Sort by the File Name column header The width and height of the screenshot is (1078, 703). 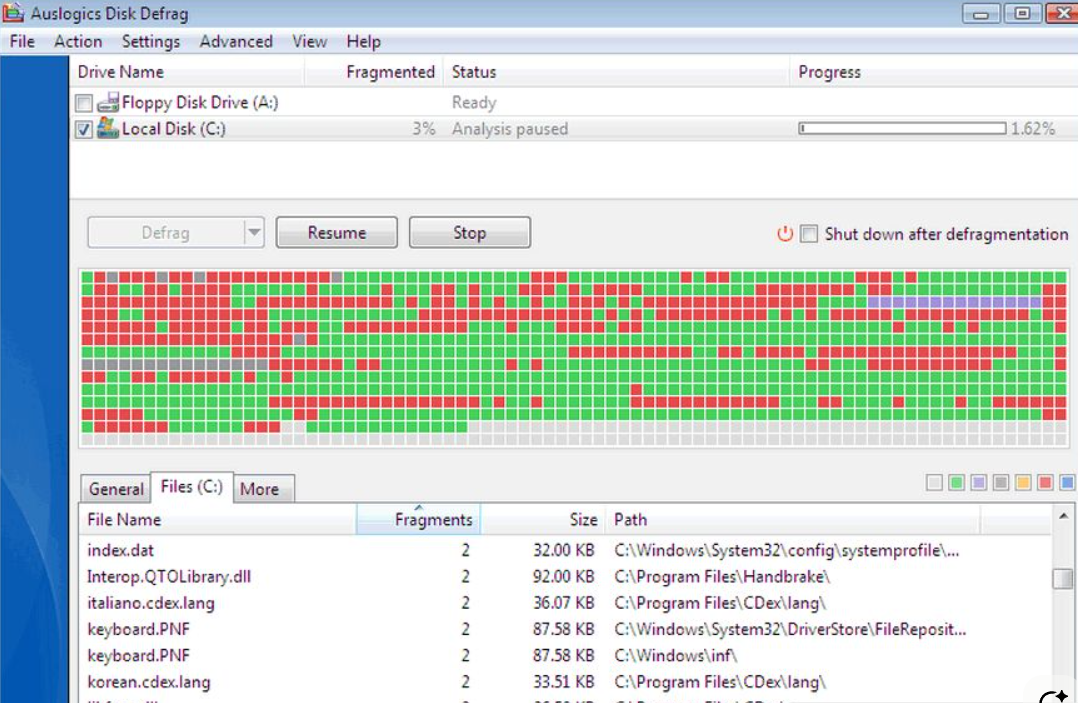(218, 519)
